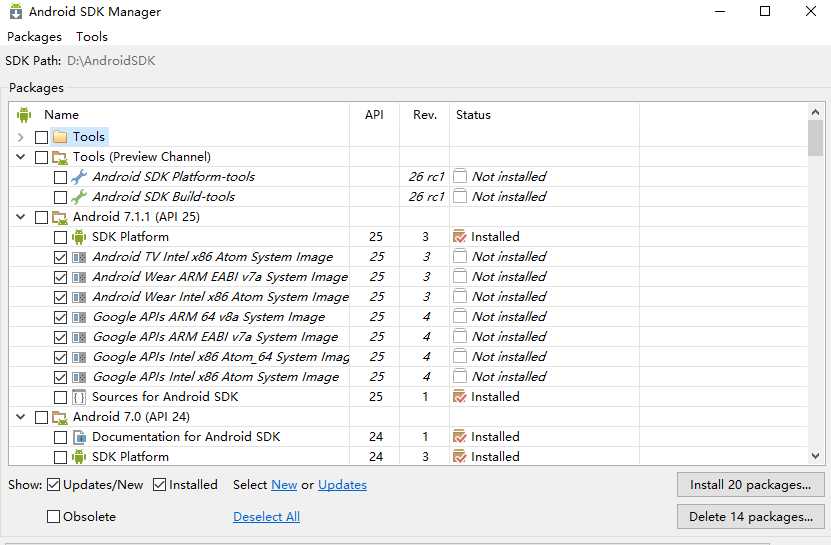Toggle the Installed show filter checkbox
831x545 pixels.
(160, 485)
